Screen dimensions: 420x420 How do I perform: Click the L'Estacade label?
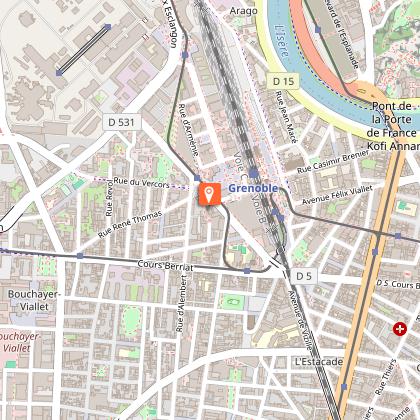[x=319, y=362]
